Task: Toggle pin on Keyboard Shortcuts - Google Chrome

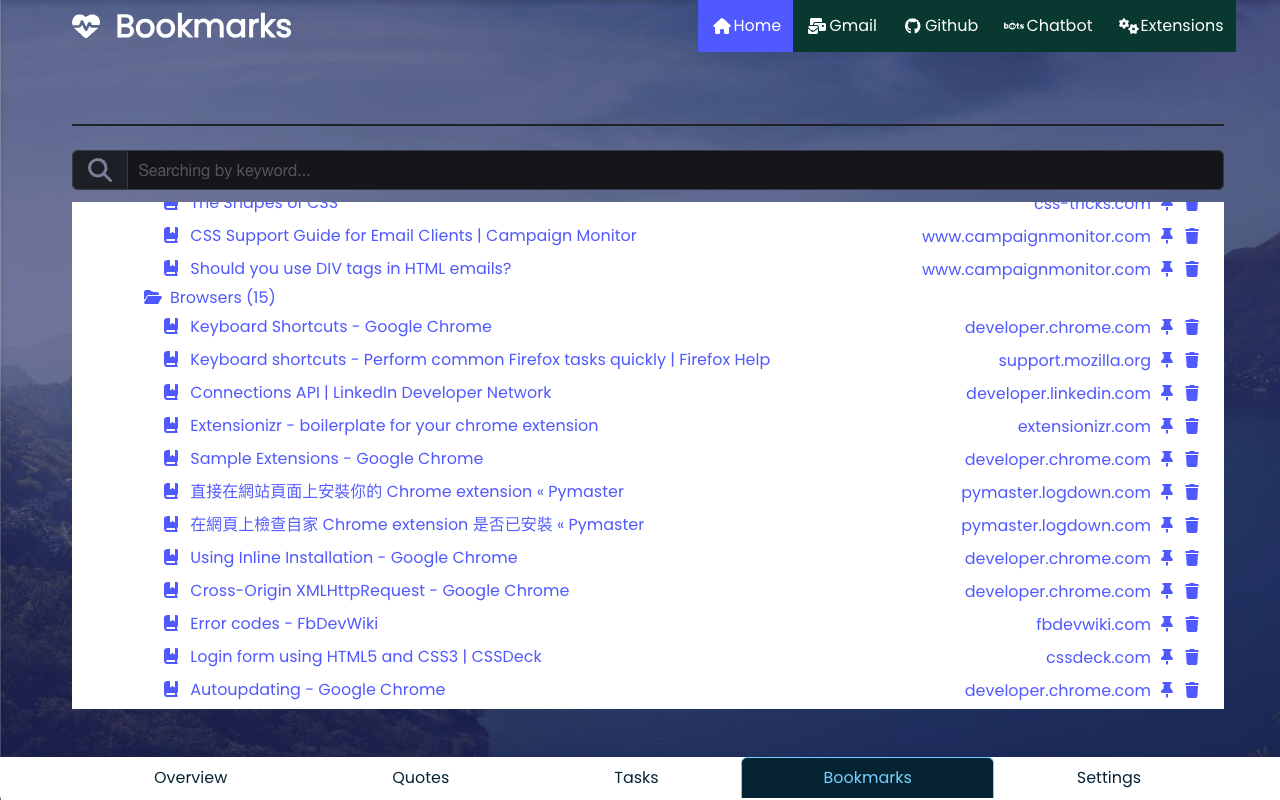Action: pos(1166,327)
